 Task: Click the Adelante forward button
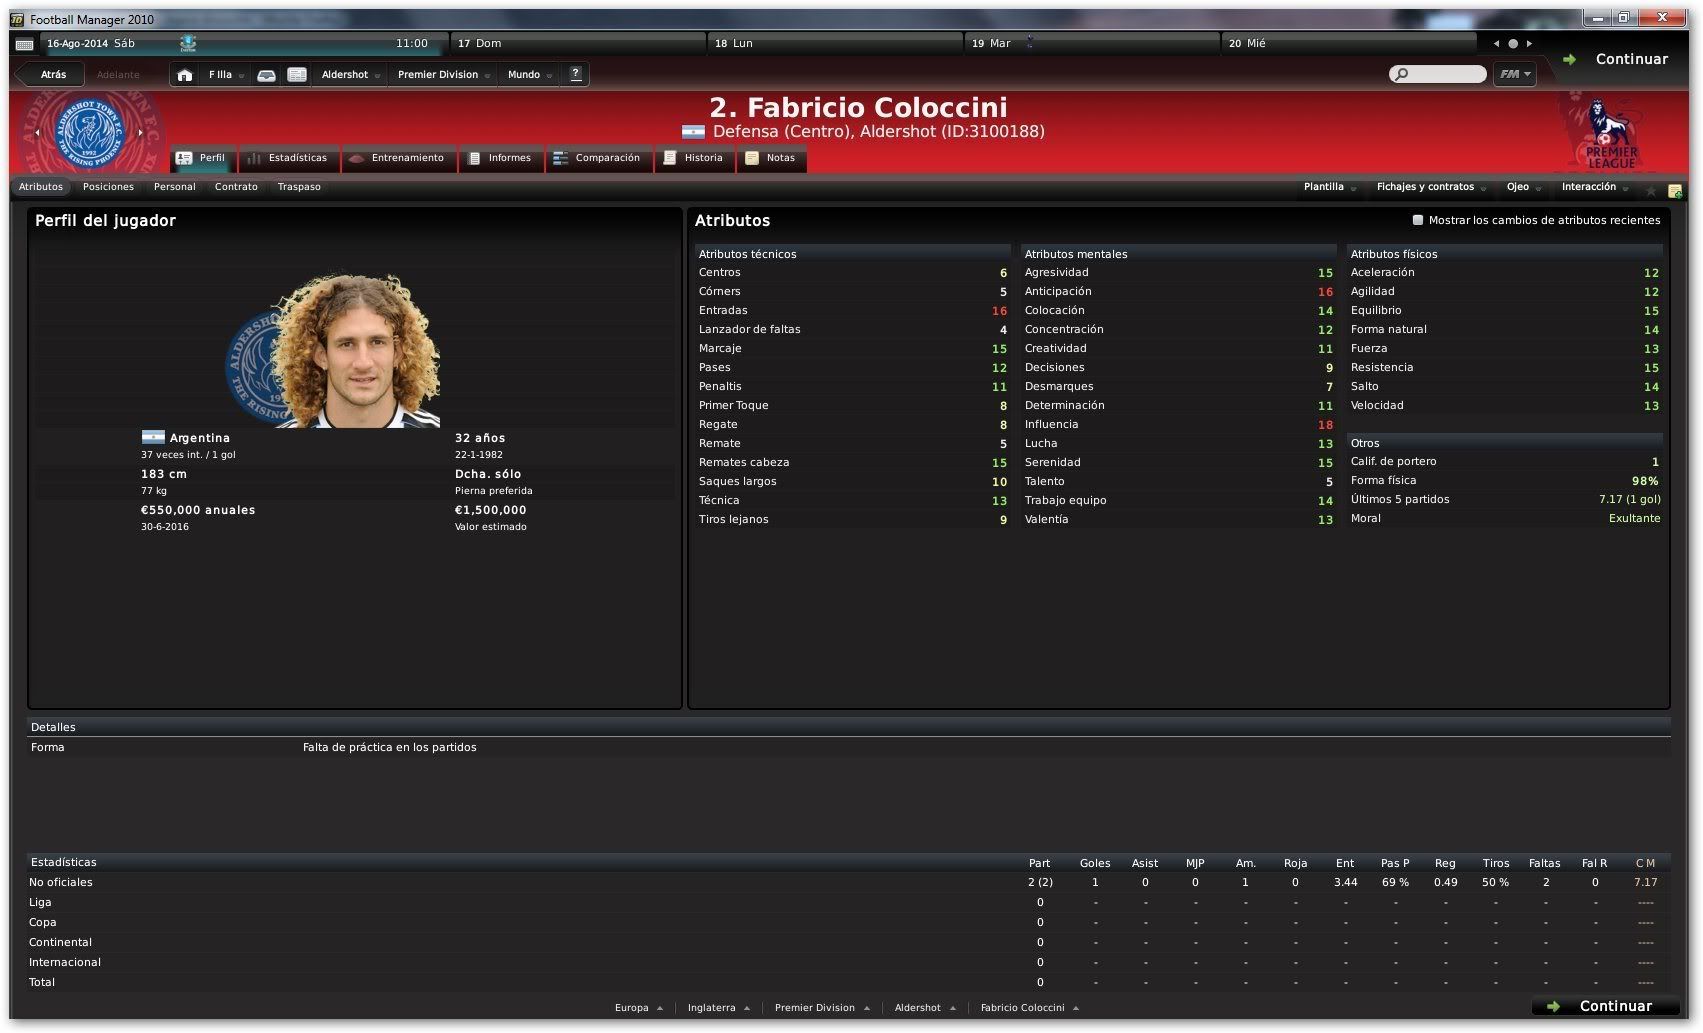(118, 75)
